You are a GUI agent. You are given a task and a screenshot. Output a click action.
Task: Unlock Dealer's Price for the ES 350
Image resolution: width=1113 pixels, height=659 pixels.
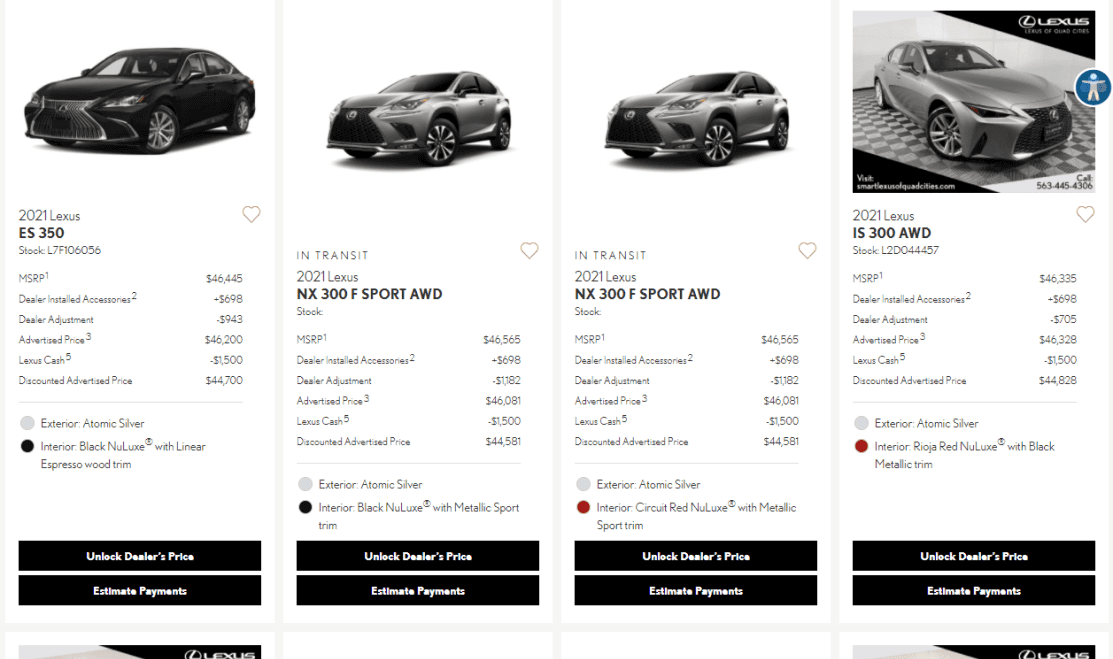[139, 556]
